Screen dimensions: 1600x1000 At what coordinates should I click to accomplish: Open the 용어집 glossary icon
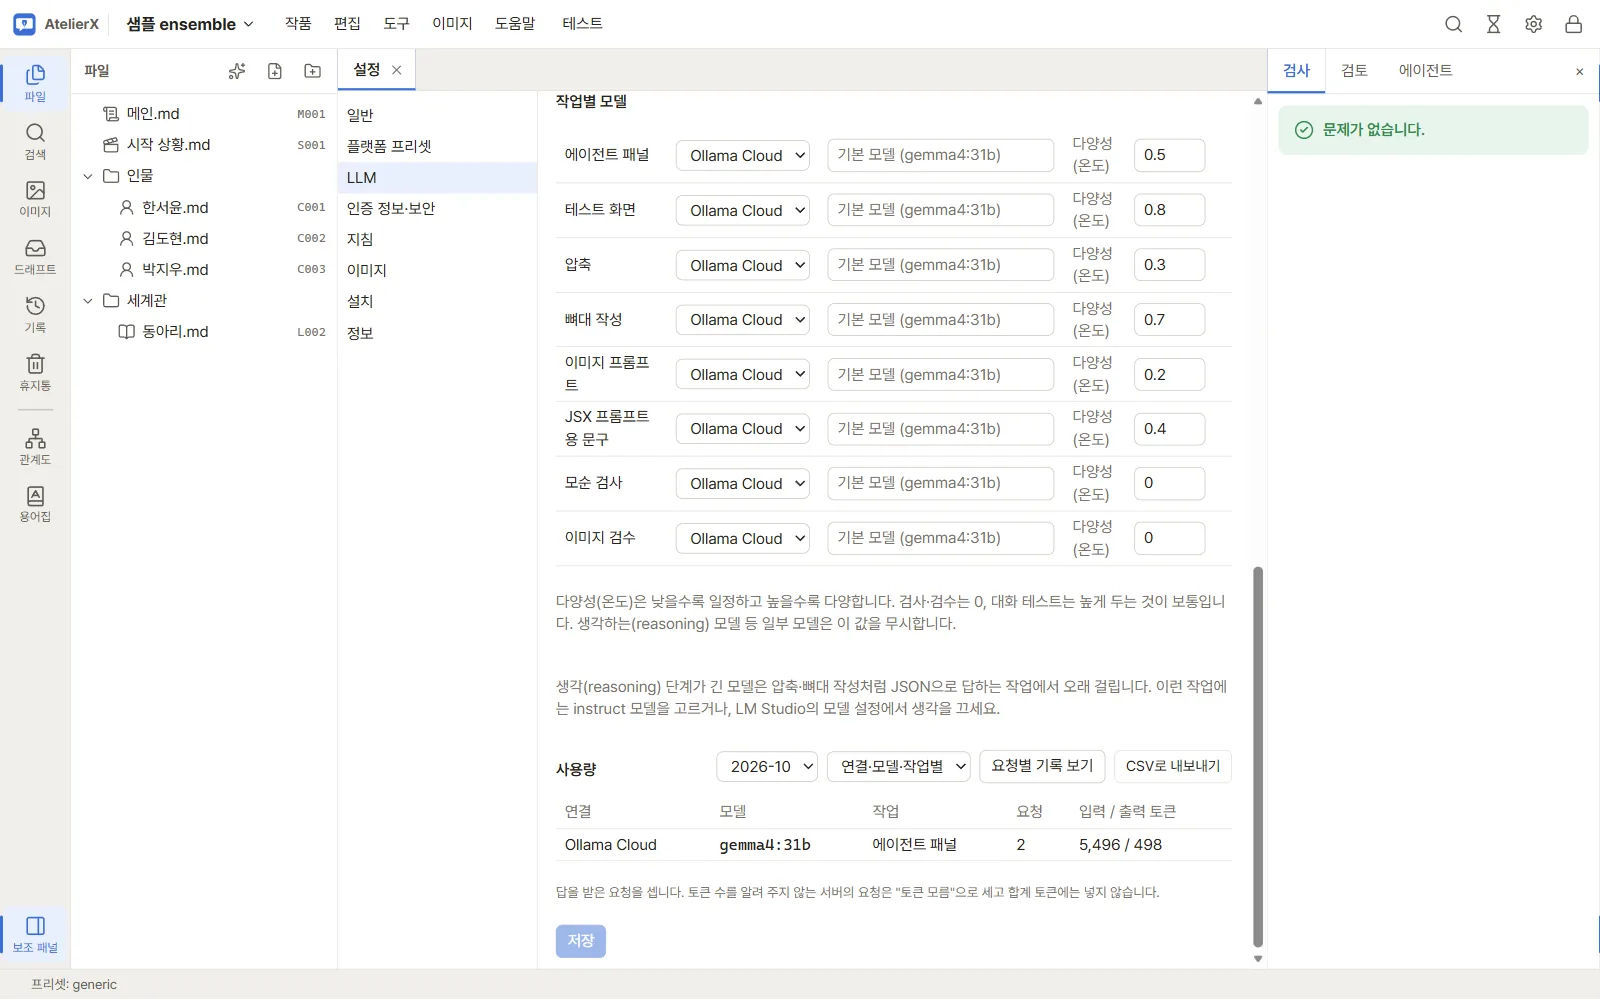tap(35, 504)
